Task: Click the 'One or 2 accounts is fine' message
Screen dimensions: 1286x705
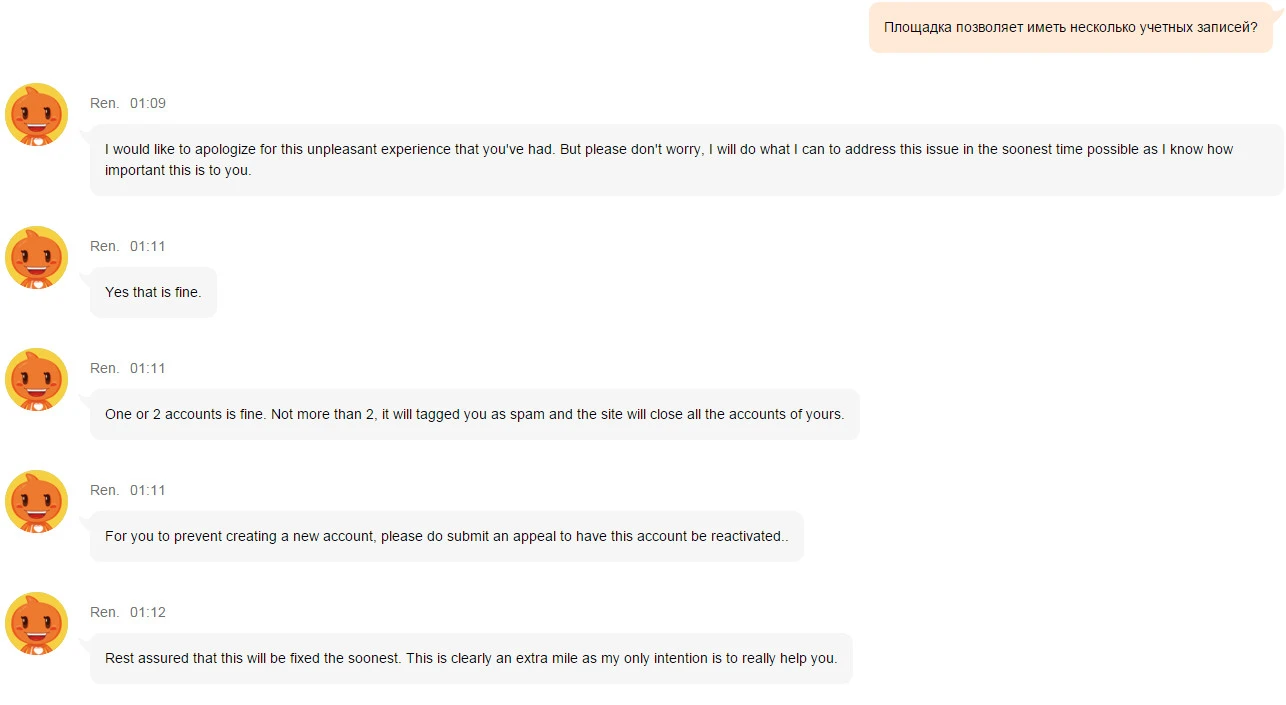Action: click(x=475, y=414)
